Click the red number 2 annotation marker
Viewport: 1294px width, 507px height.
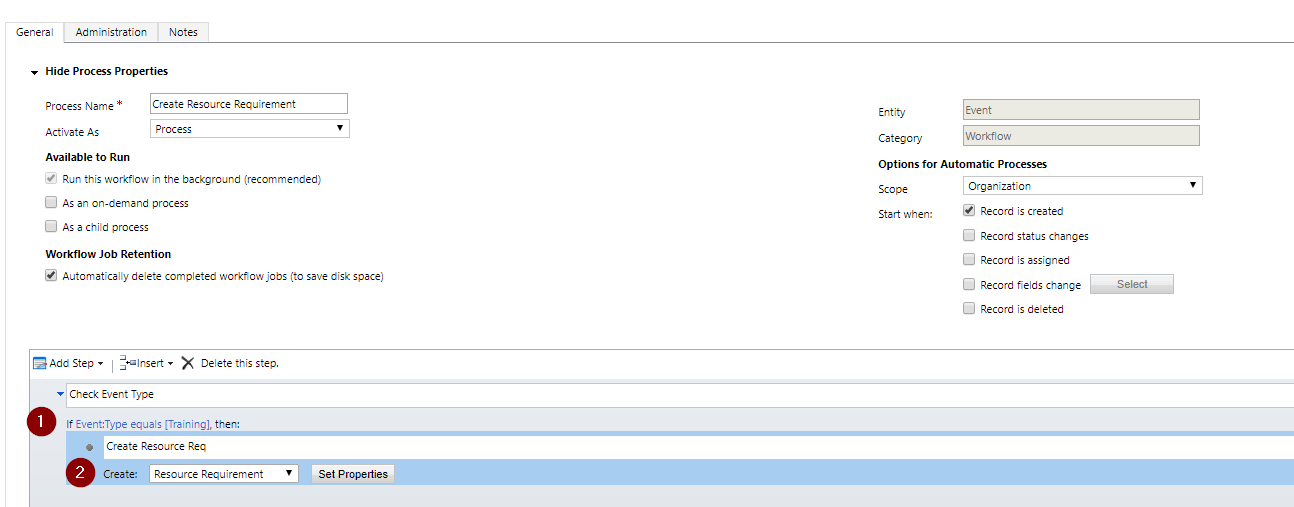tap(80, 474)
